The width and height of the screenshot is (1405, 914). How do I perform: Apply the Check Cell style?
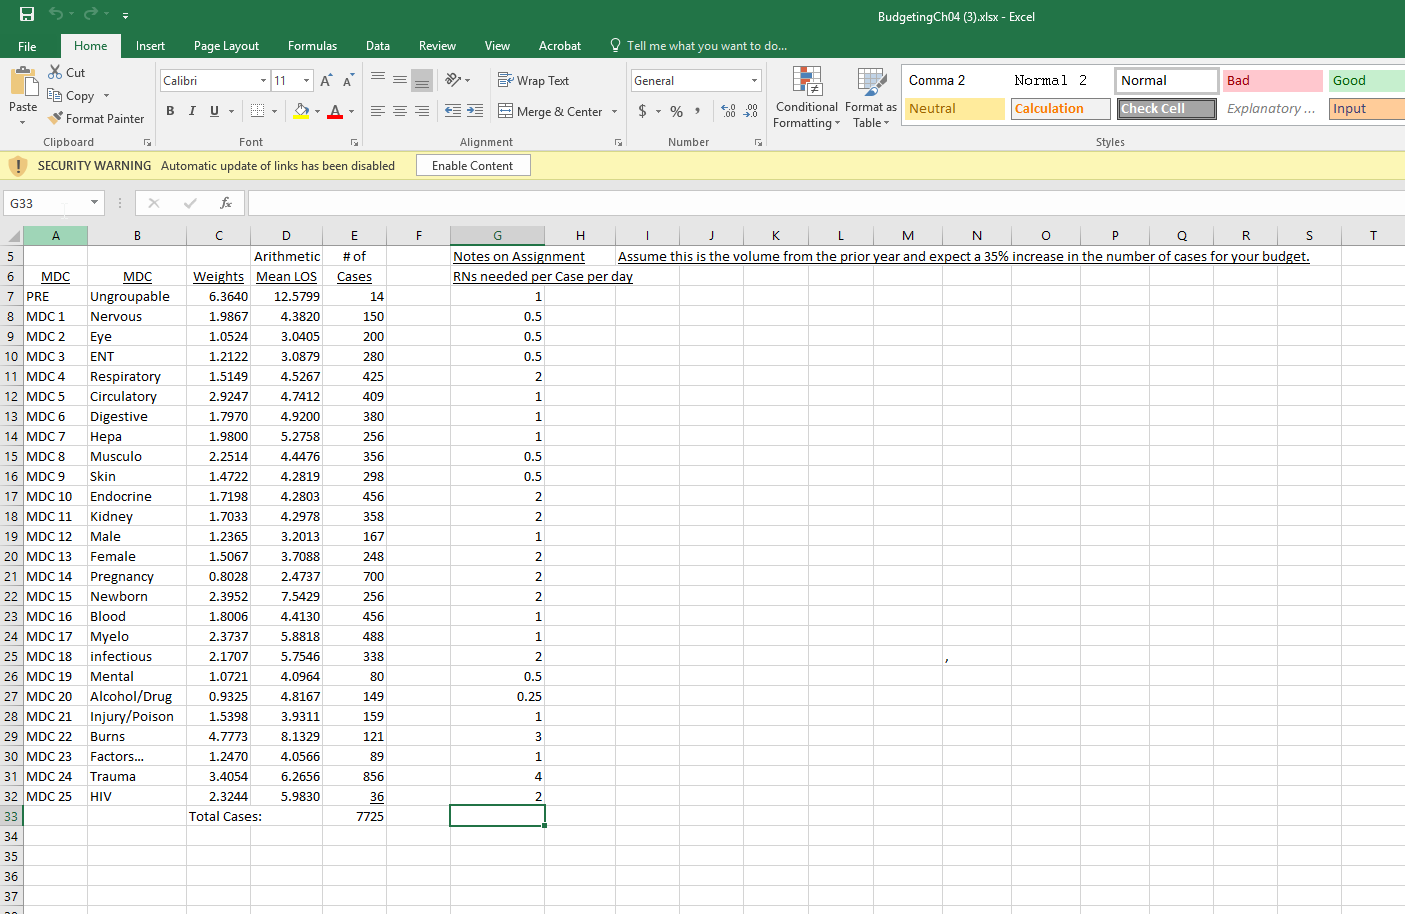[1167, 109]
